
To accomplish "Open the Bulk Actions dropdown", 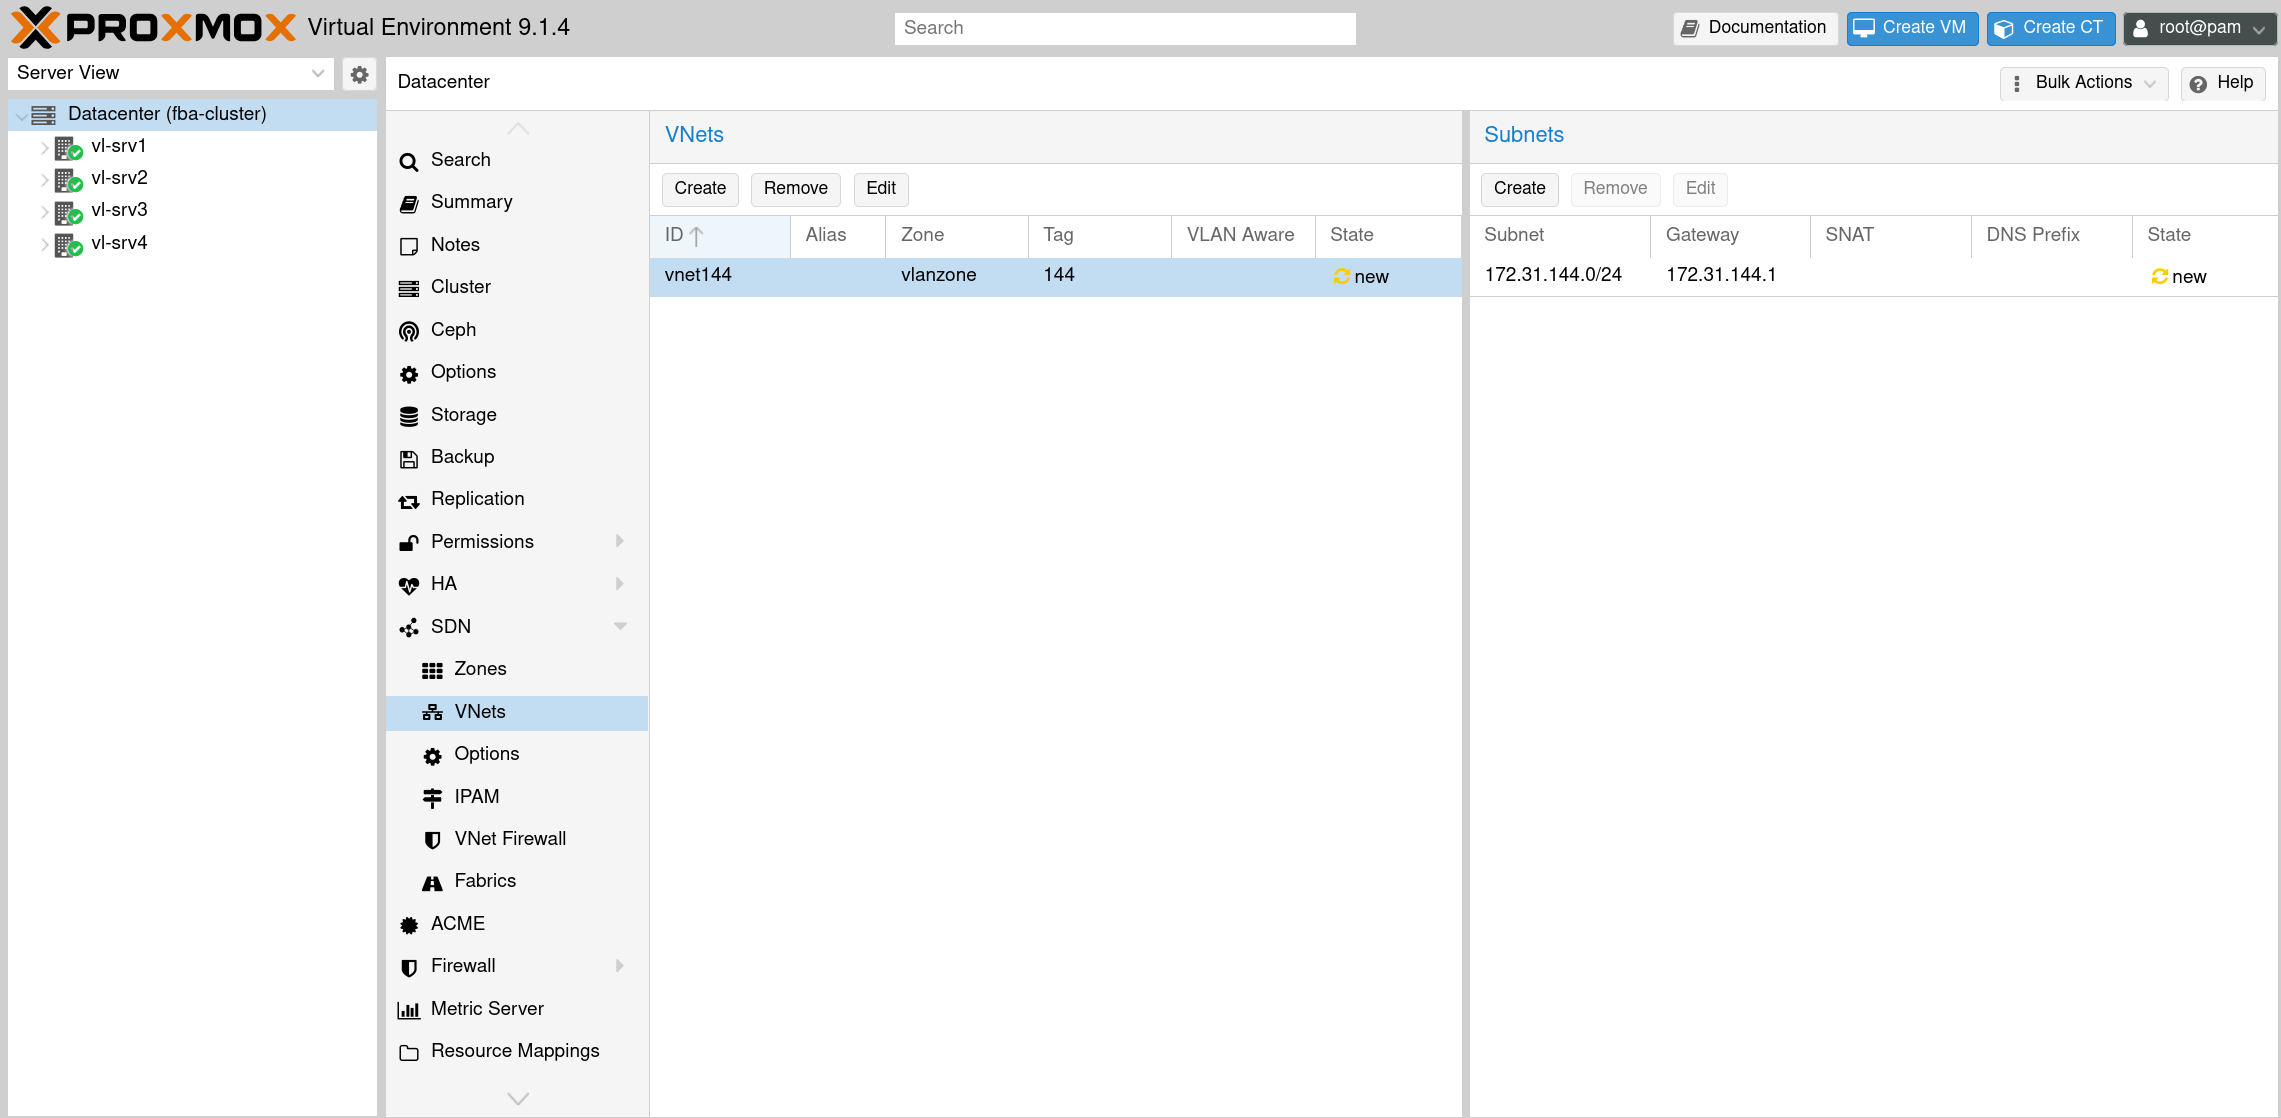I will click(2084, 83).
